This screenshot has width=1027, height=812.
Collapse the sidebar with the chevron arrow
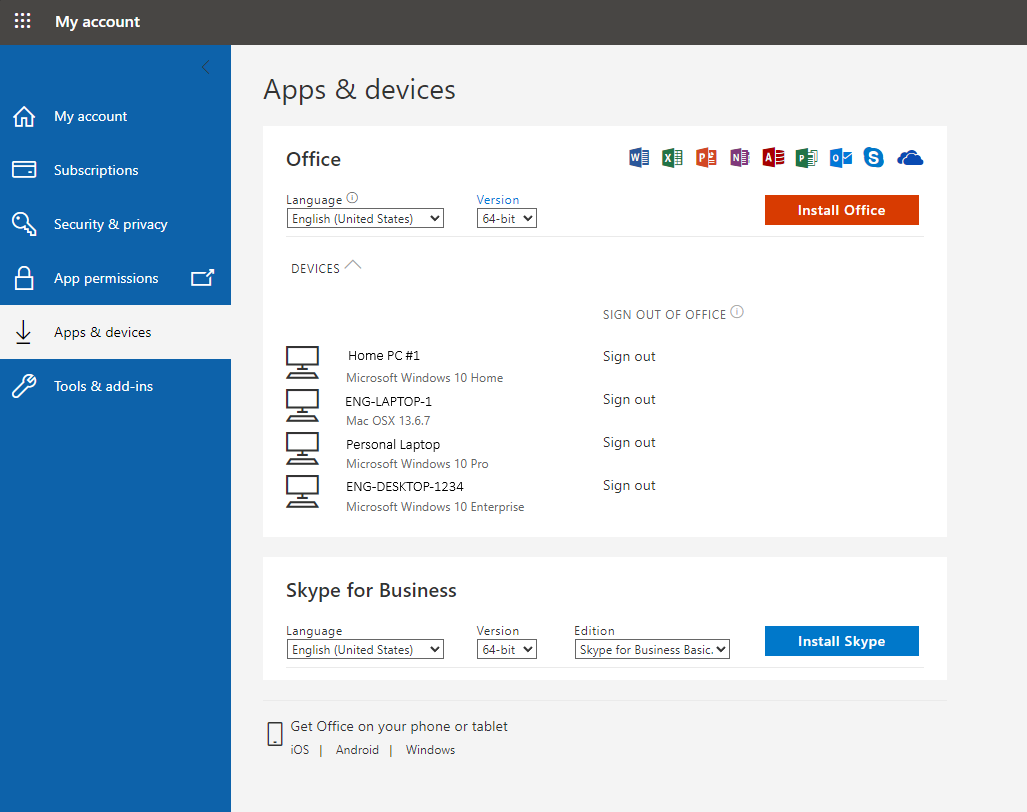pos(206,67)
